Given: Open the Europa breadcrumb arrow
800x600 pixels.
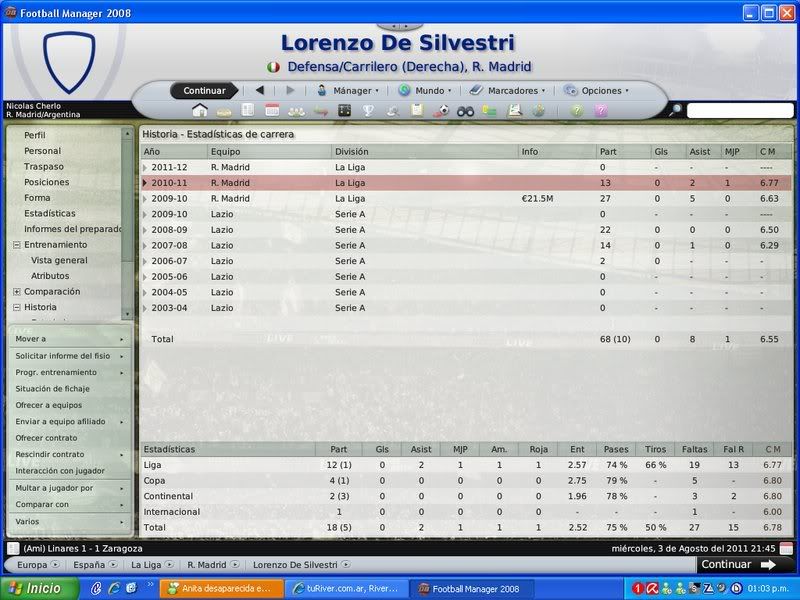Looking at the screenshot, I should 55,564.
